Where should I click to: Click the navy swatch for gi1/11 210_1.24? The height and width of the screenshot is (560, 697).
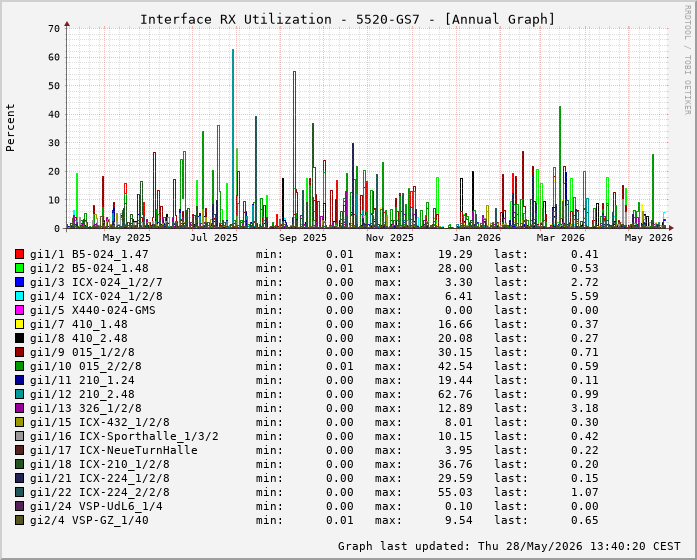[x=19, y=380]
